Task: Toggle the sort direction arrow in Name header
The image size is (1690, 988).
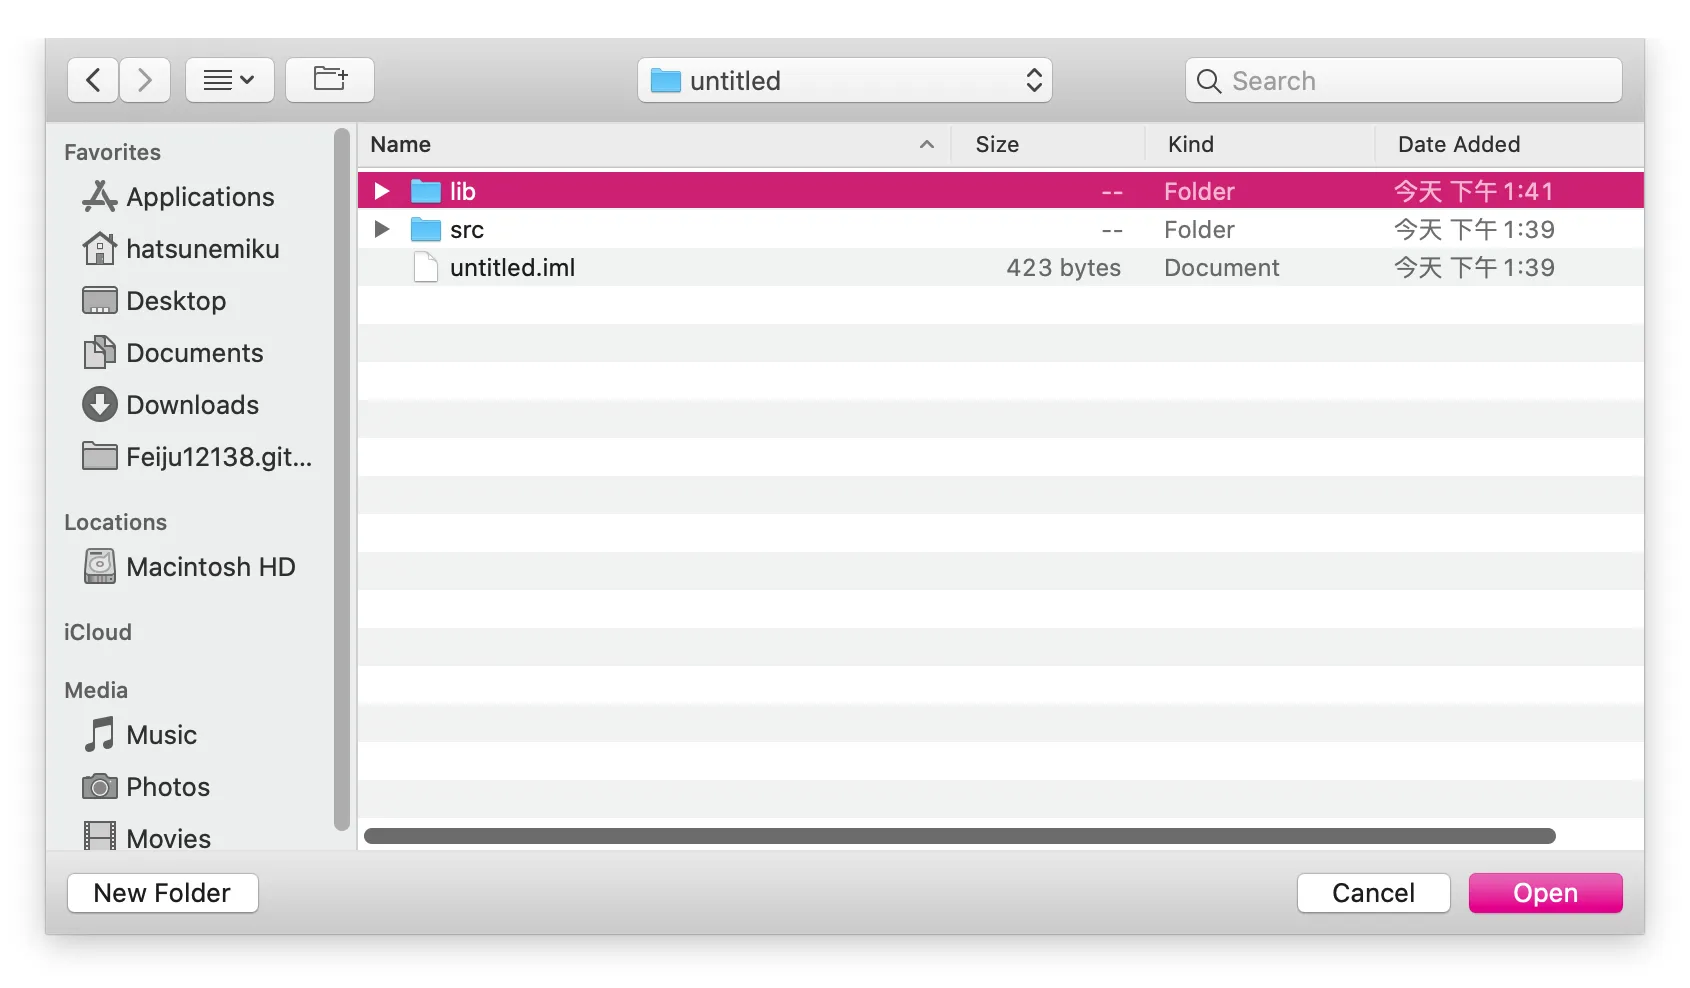Action: click(927, 145)
